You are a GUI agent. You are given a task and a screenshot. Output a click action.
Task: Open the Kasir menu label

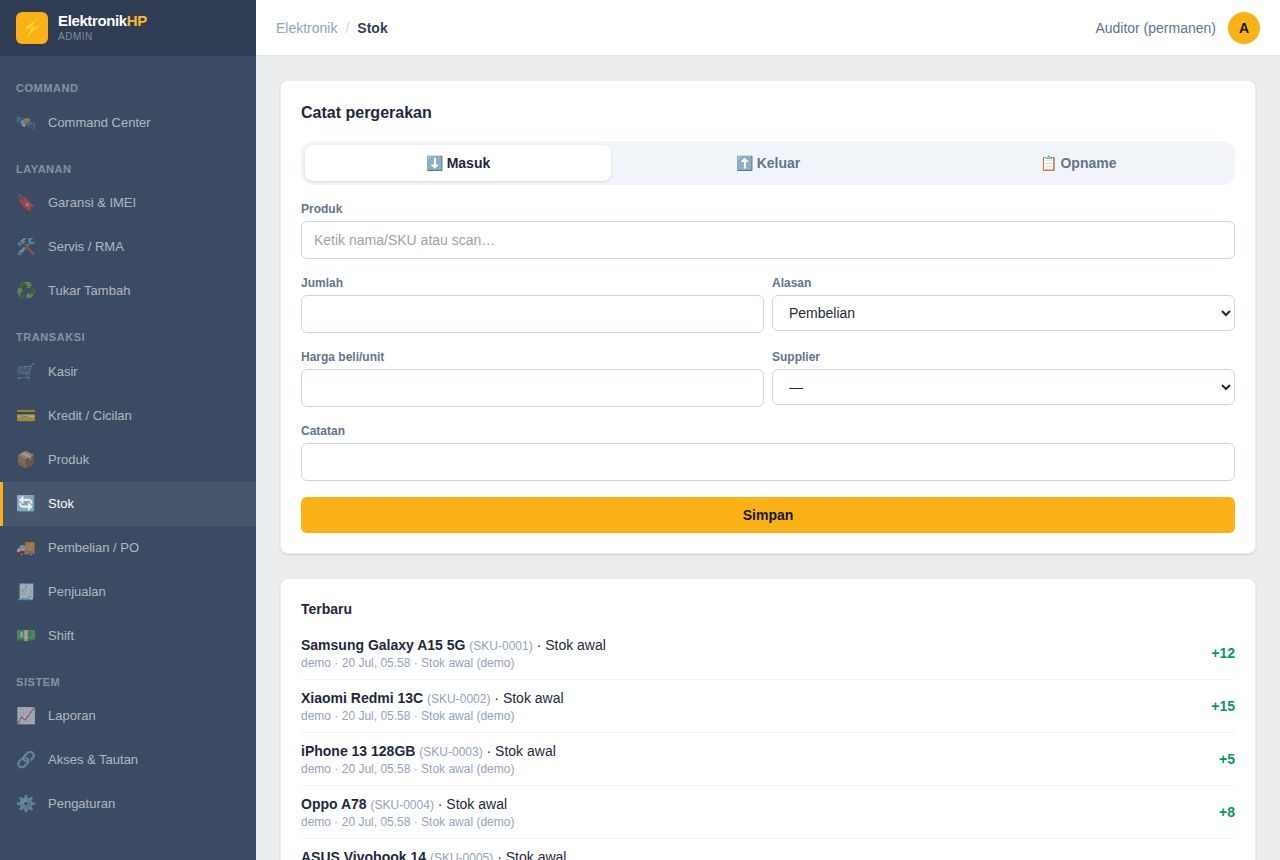point(63,372)
